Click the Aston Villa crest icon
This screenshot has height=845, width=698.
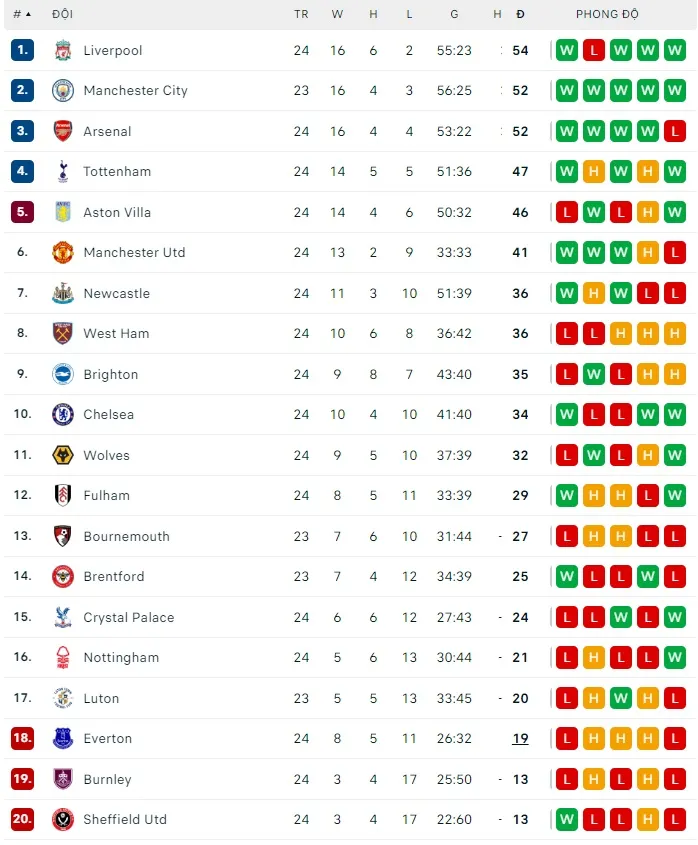(x=63, y=212)
